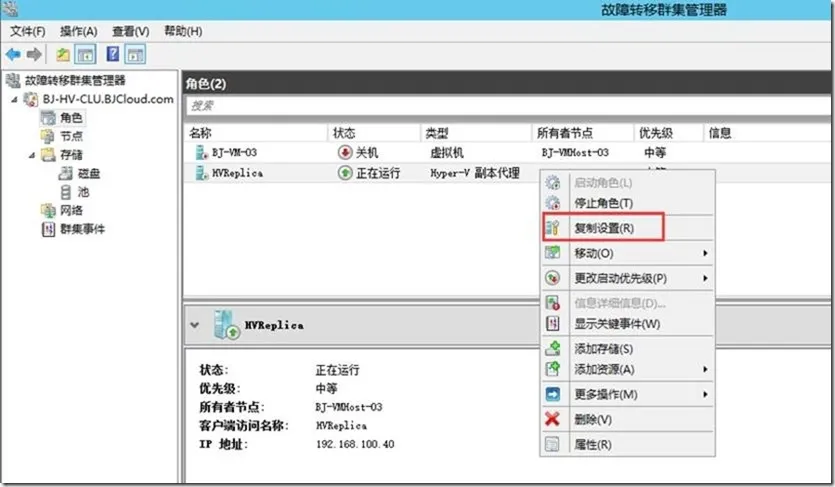Open the 帮助(H) menu
Screen dimensions: 835x487
(183, 31)
